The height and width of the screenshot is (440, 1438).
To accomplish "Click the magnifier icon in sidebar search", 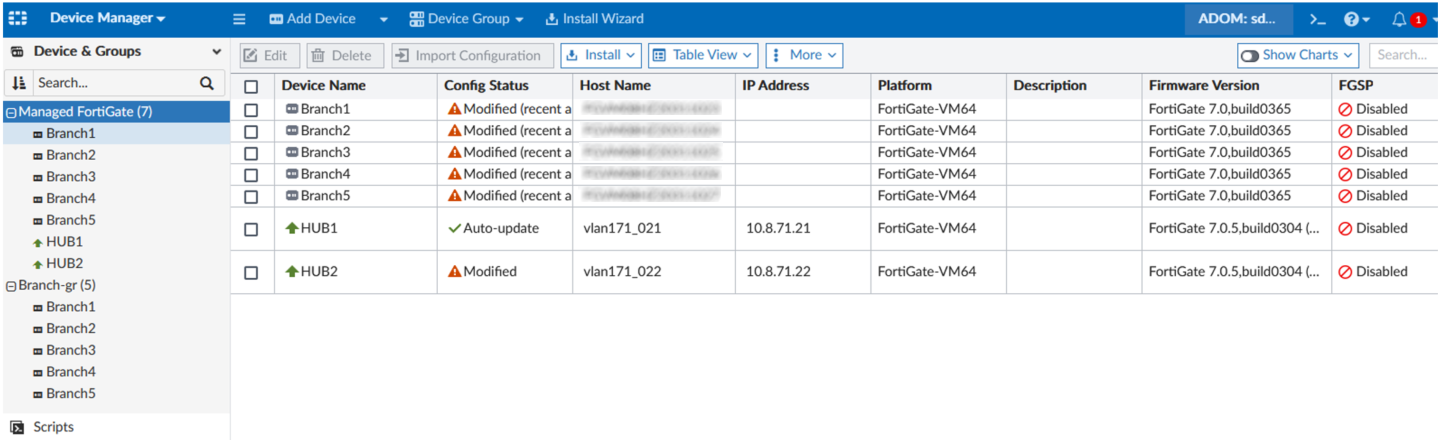I will tap(207, 83).
